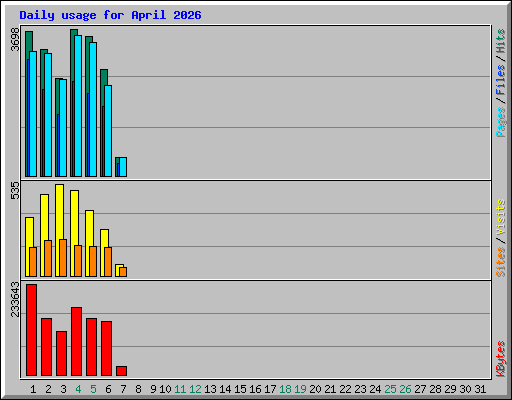Image resolution: width=512 pixels, height=400 pixels.
Task: Click day 2 cyan pages bar
Action: coord(48,115)
